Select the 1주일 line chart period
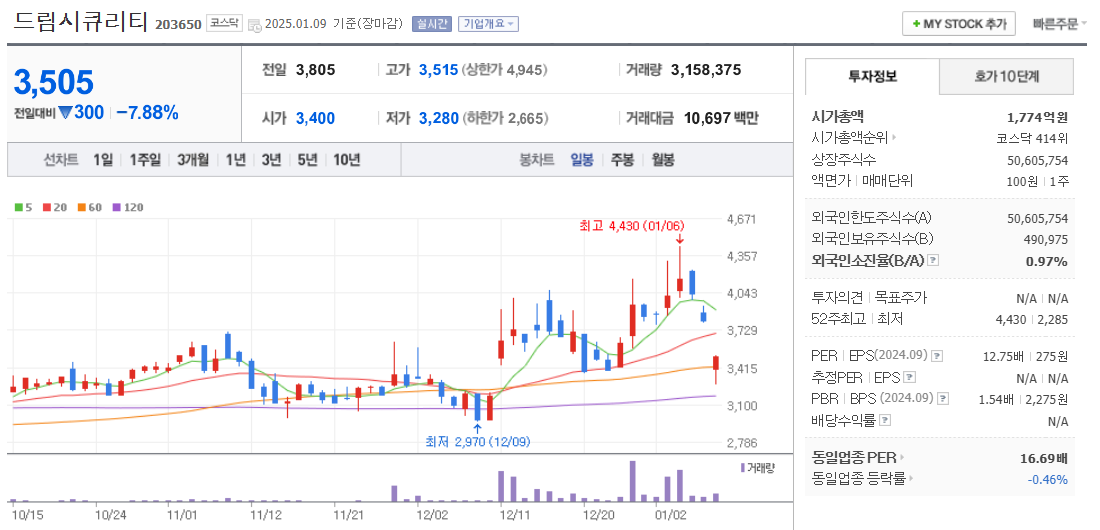The width and height of the screenshot is (1100, 530). [x=145, y=160]
